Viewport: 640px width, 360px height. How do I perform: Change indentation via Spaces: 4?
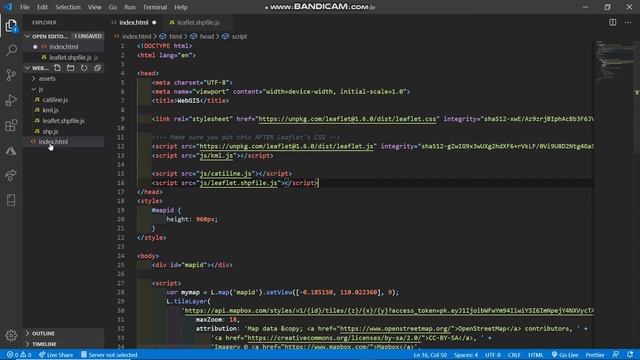coord(466,355)
